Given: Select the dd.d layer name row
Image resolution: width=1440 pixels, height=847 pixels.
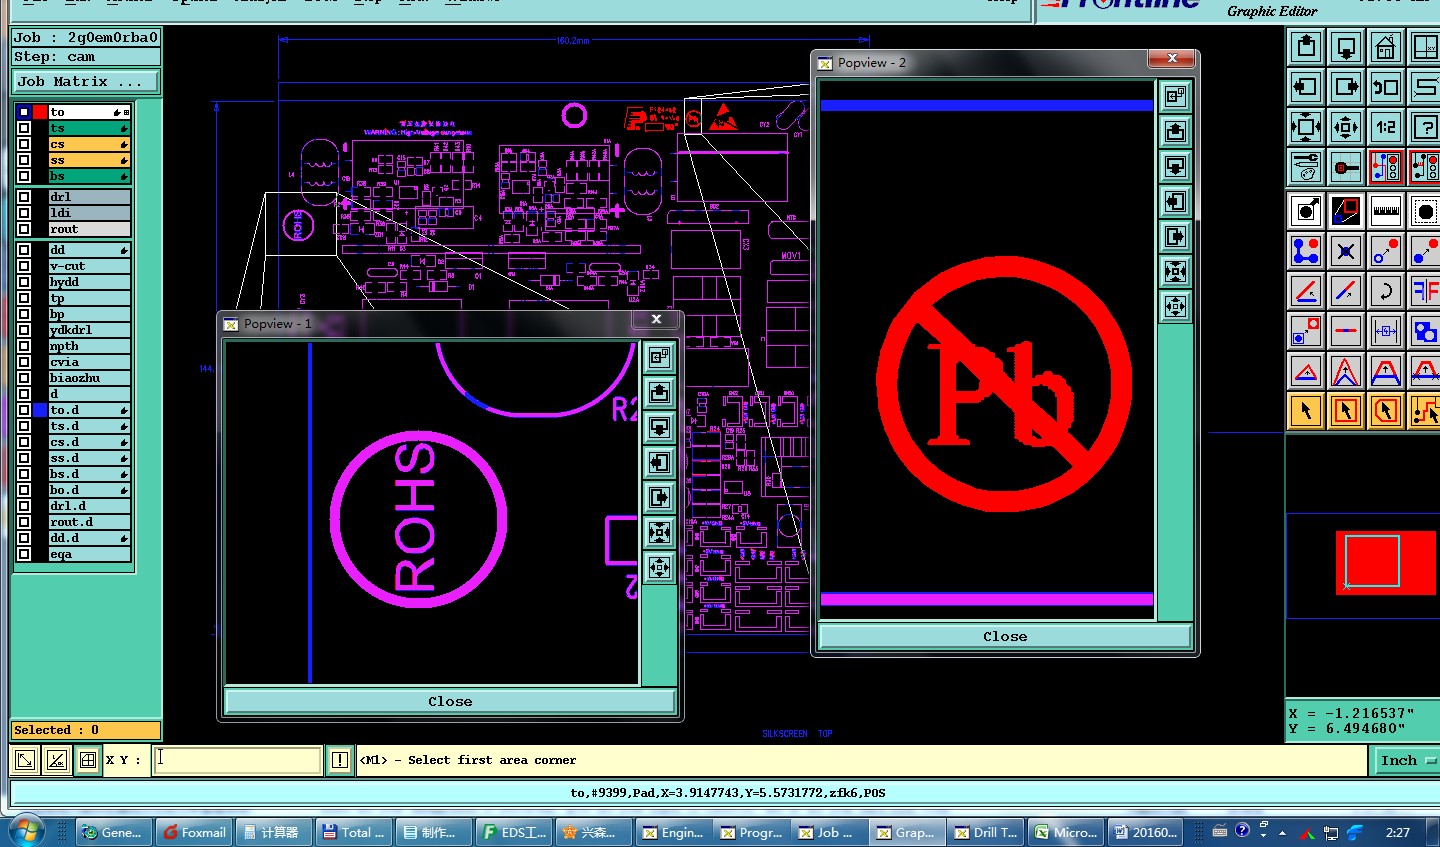Looking at the screenshot, I should pos(89,538).
